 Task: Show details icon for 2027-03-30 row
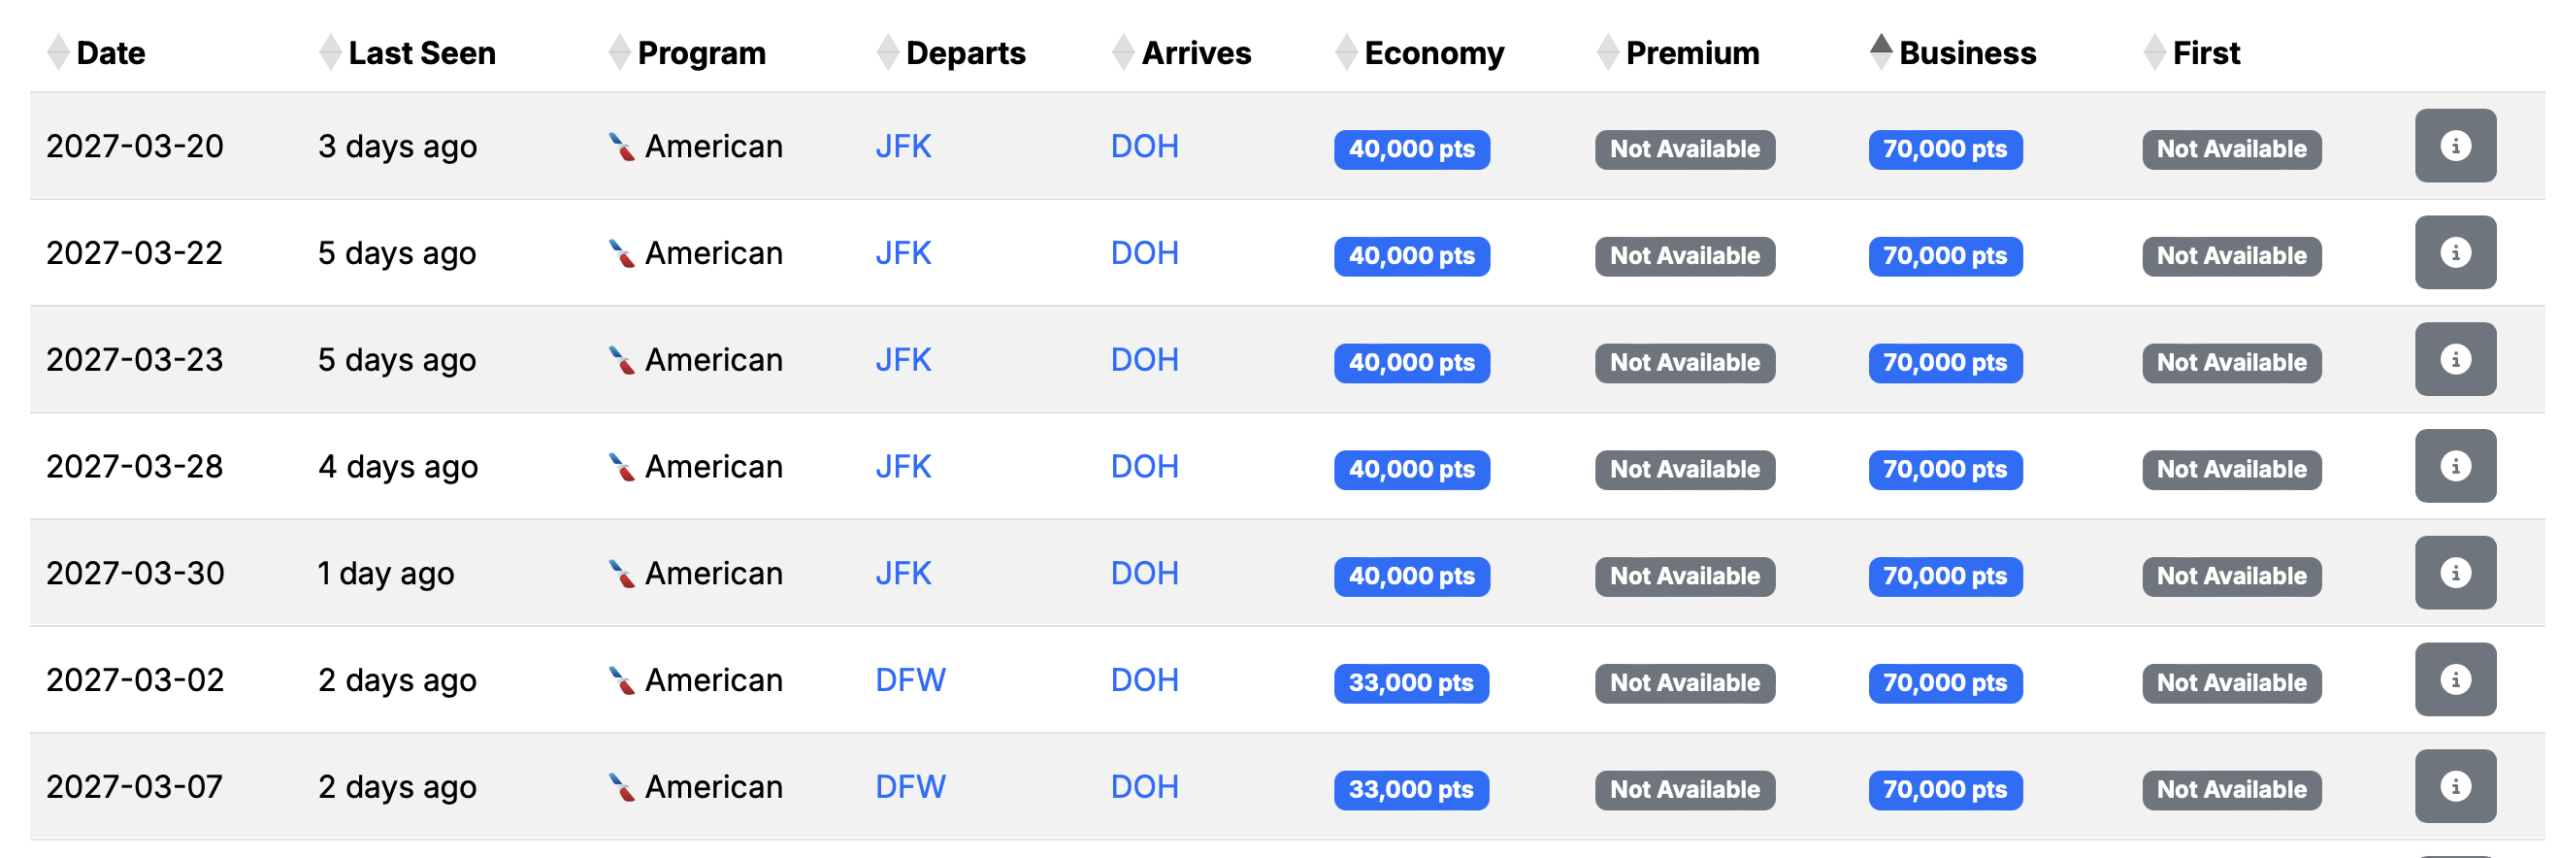click(2454, 574)
